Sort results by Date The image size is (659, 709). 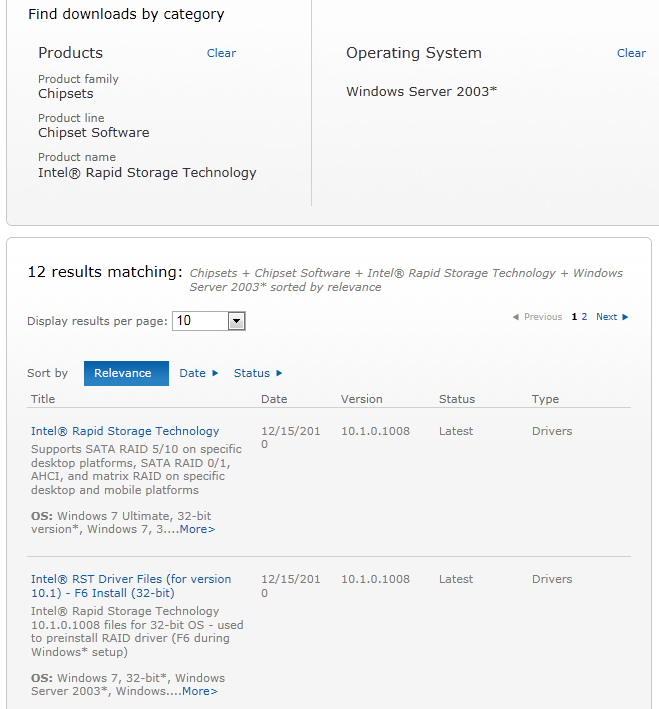point(192,373)
